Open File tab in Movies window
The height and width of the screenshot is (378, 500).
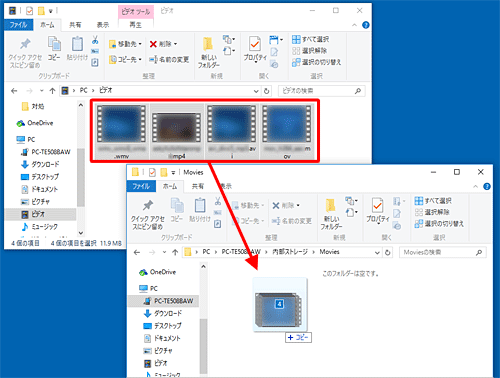[141, 186]
